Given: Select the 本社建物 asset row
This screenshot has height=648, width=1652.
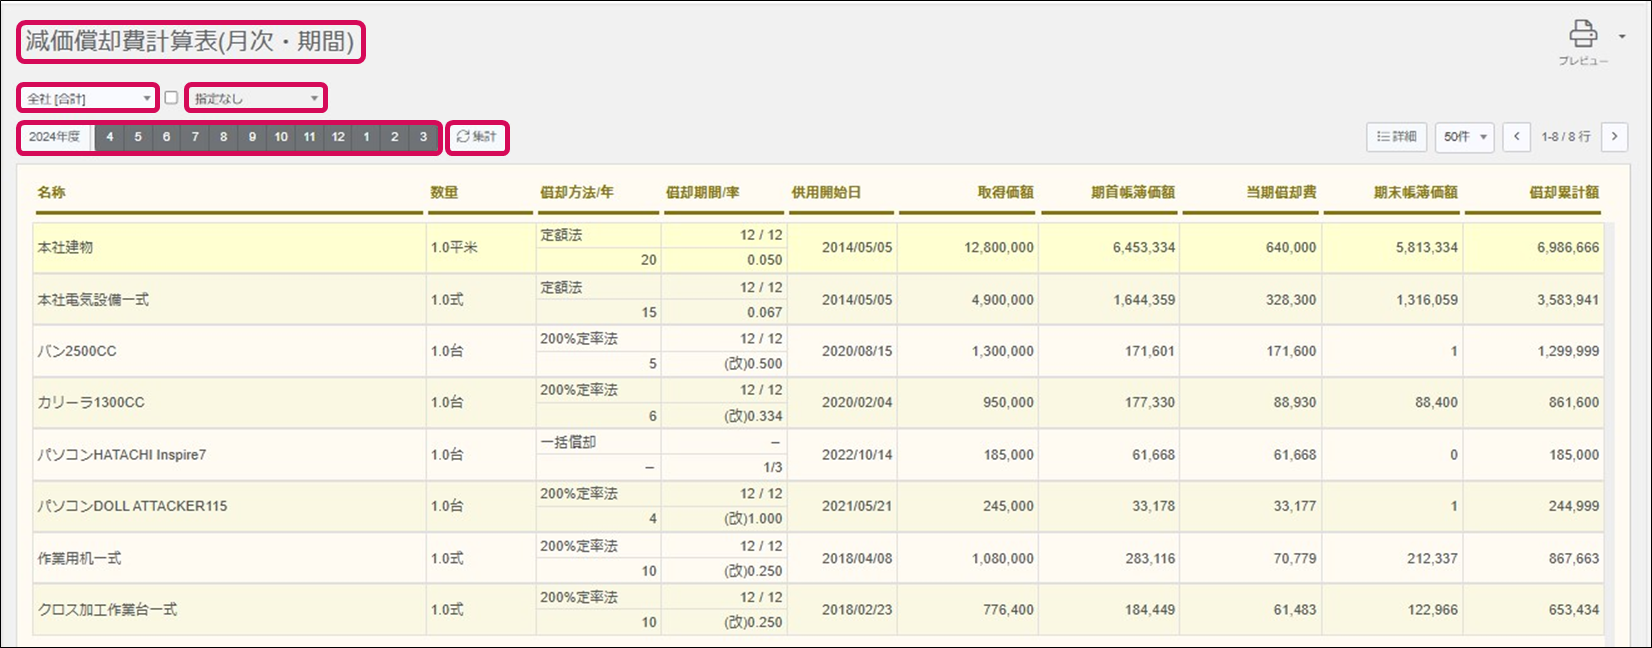Looking at the screenshot, I should click(818, 247).
